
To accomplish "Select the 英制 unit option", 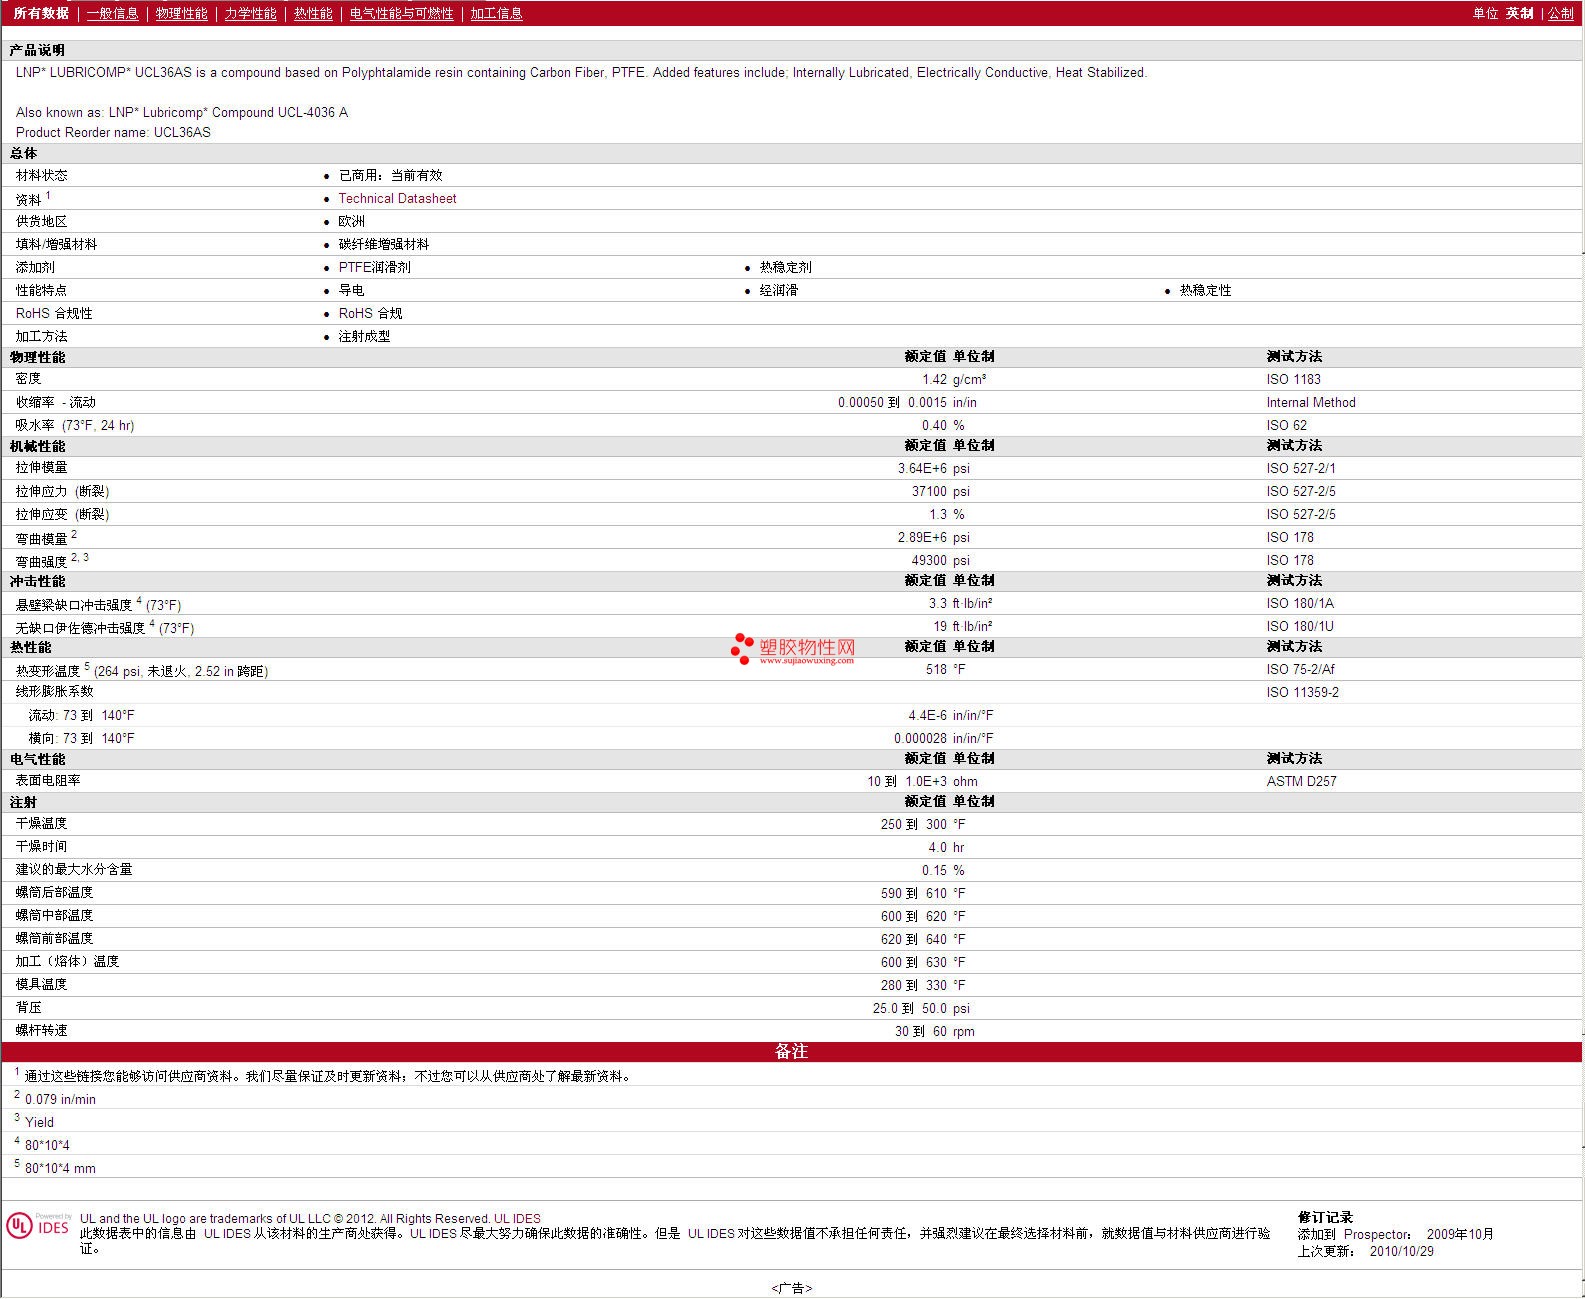I will pyautogui.click(x=1519, y=13).
